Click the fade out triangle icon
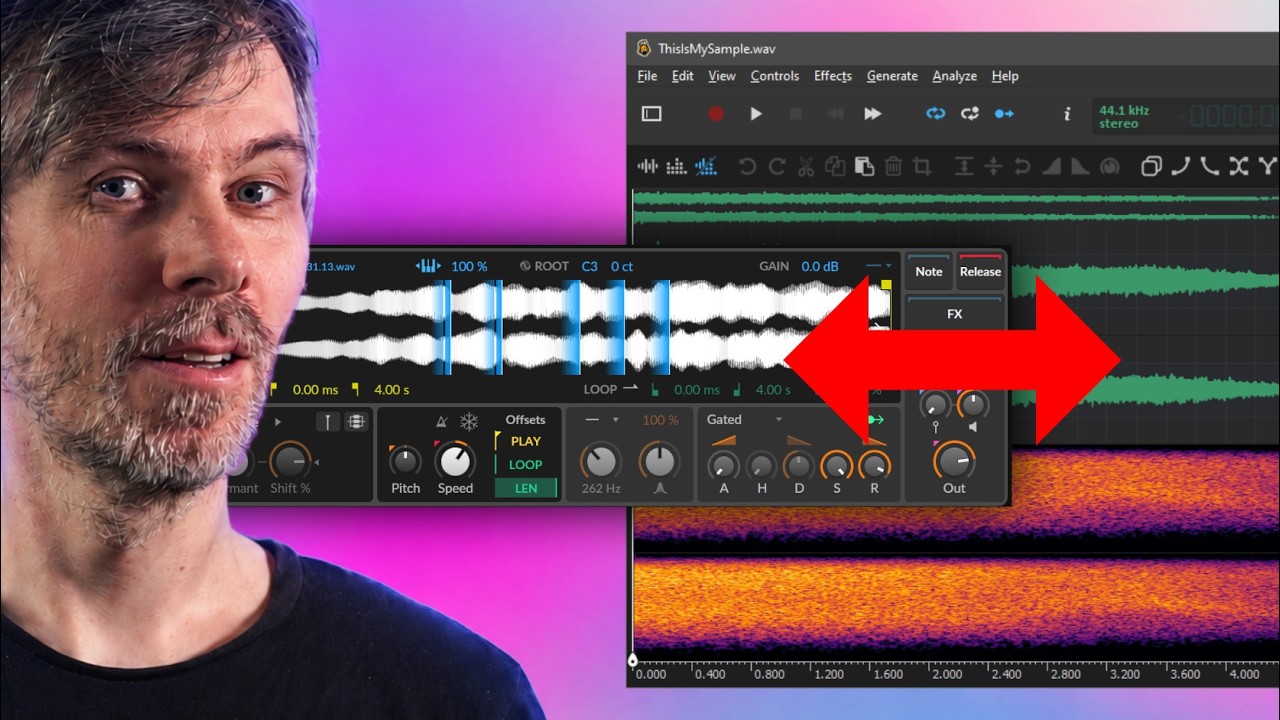 click(x=1080, y=166)
